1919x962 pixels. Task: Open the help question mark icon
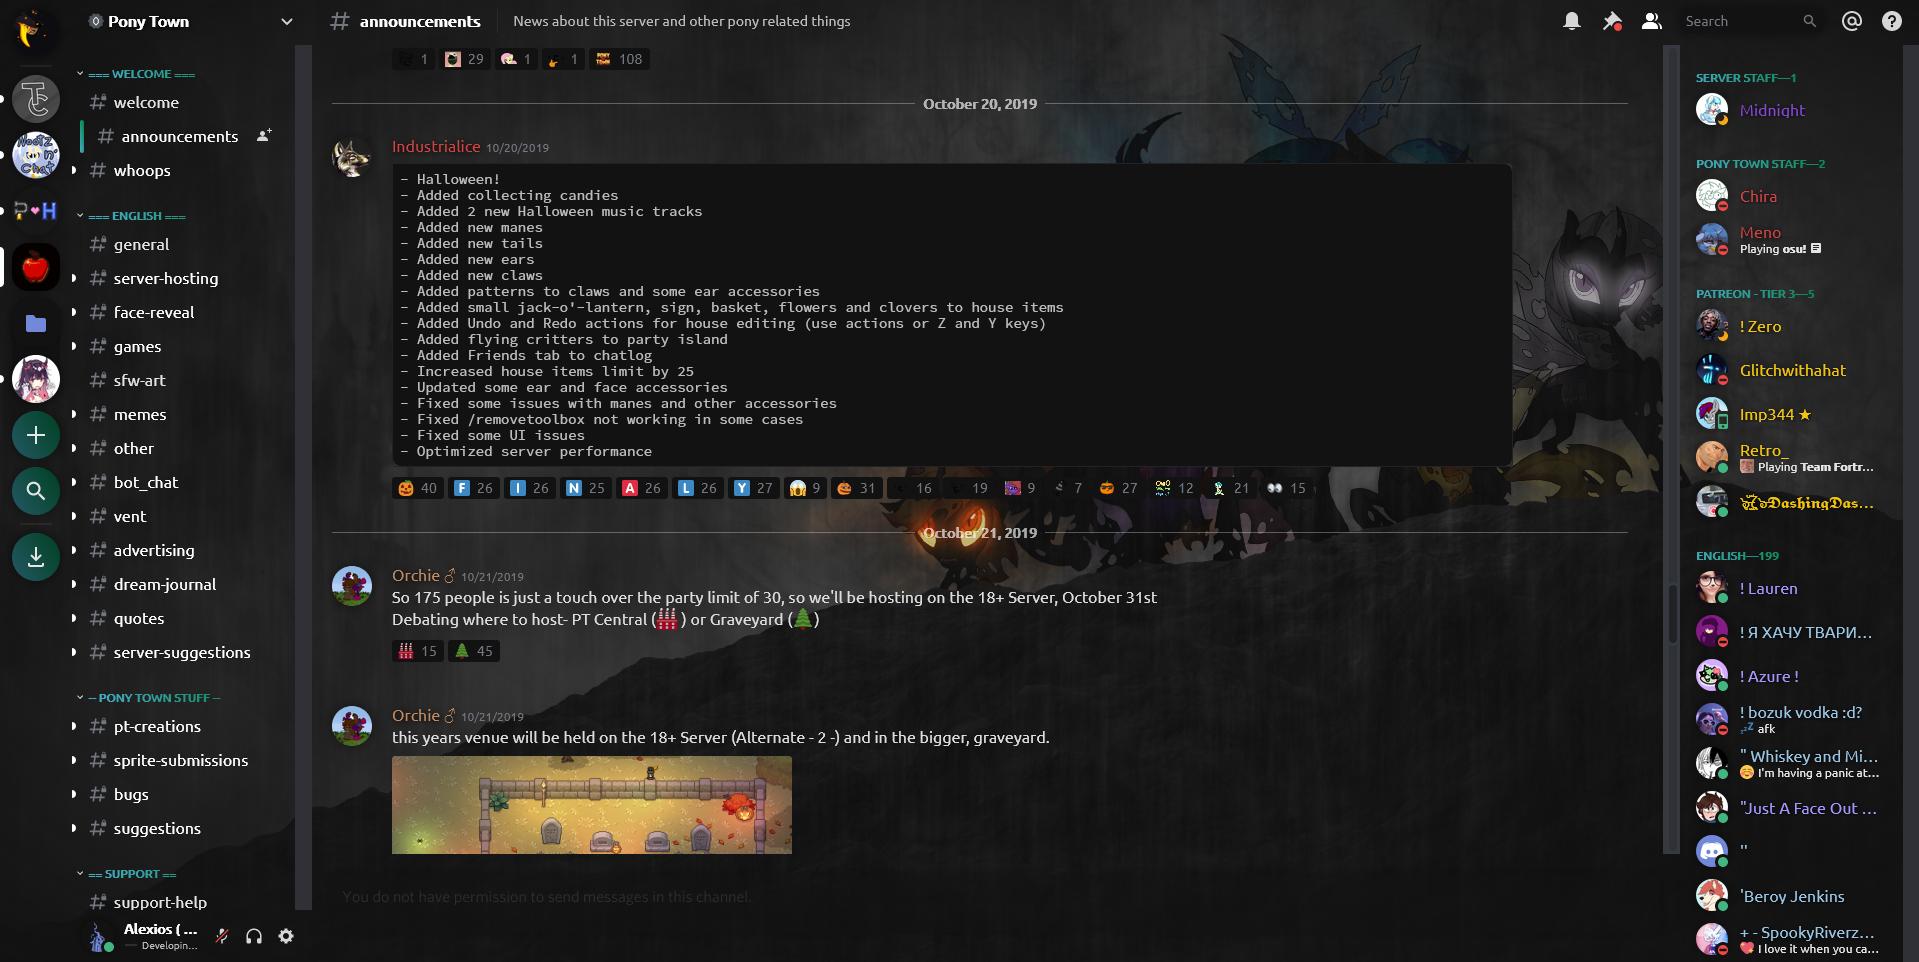tap(1891, 20)
